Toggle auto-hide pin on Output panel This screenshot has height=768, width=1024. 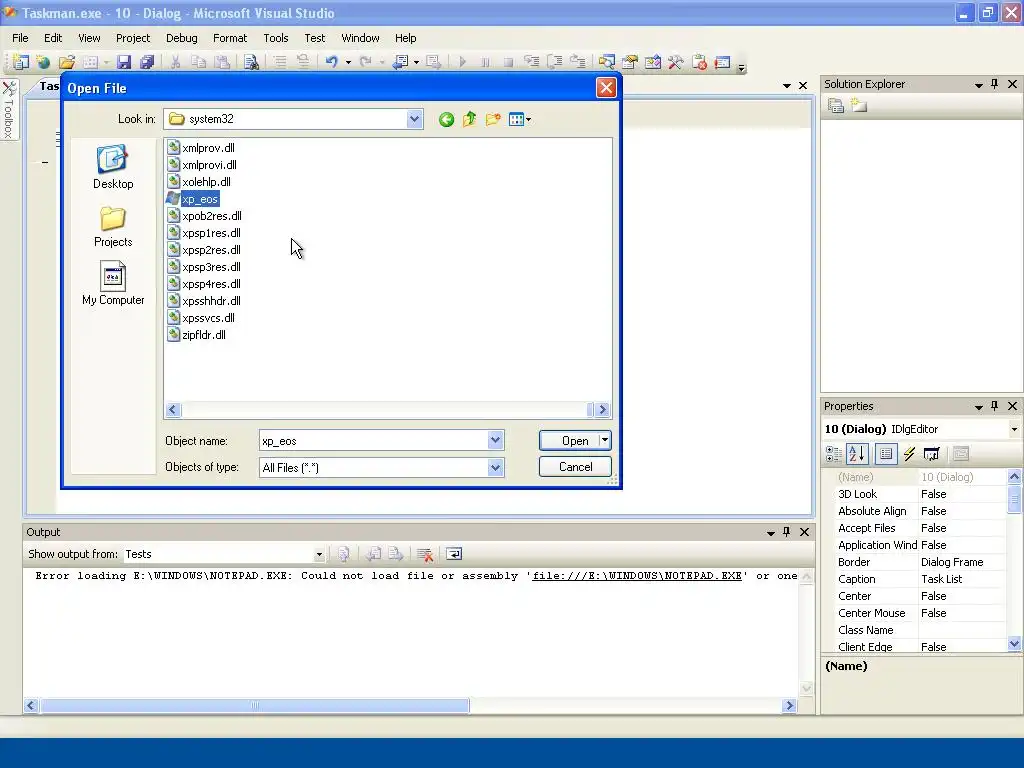tap(786, 532)
